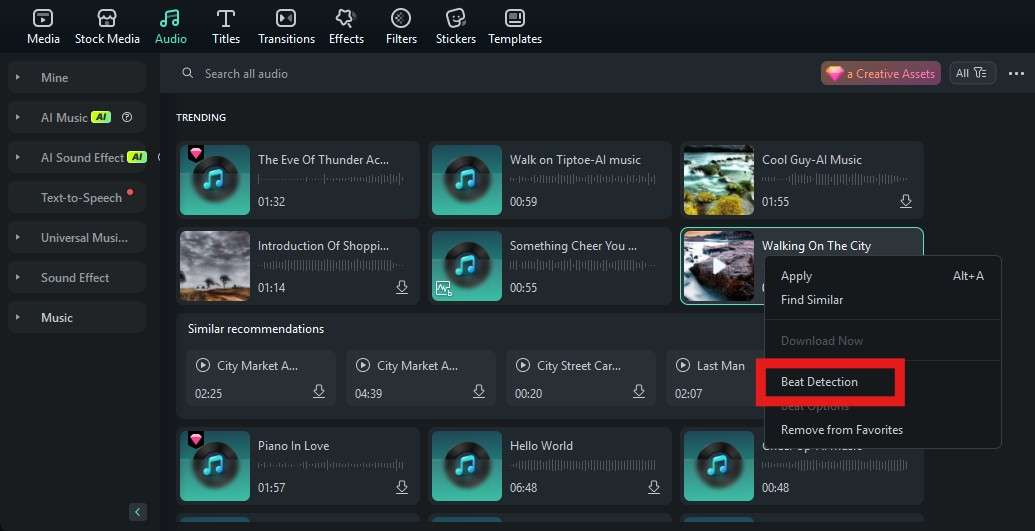Click the Eve Of Thunder waveform
Viewport: 1035px width, 531px height.
(x=331, y=179)
